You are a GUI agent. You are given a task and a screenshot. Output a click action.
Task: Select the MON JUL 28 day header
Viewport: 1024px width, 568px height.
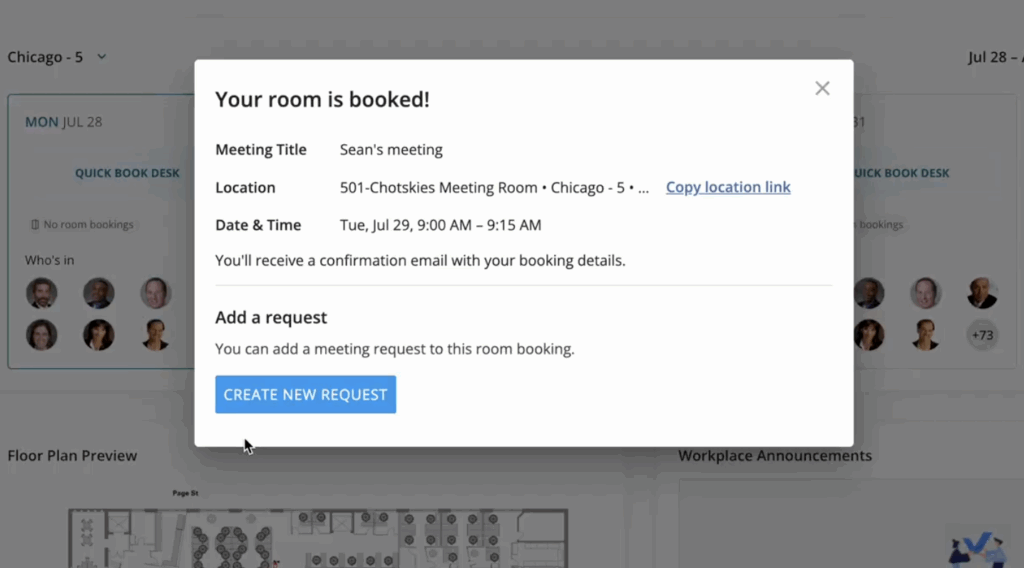click(63, 122)
